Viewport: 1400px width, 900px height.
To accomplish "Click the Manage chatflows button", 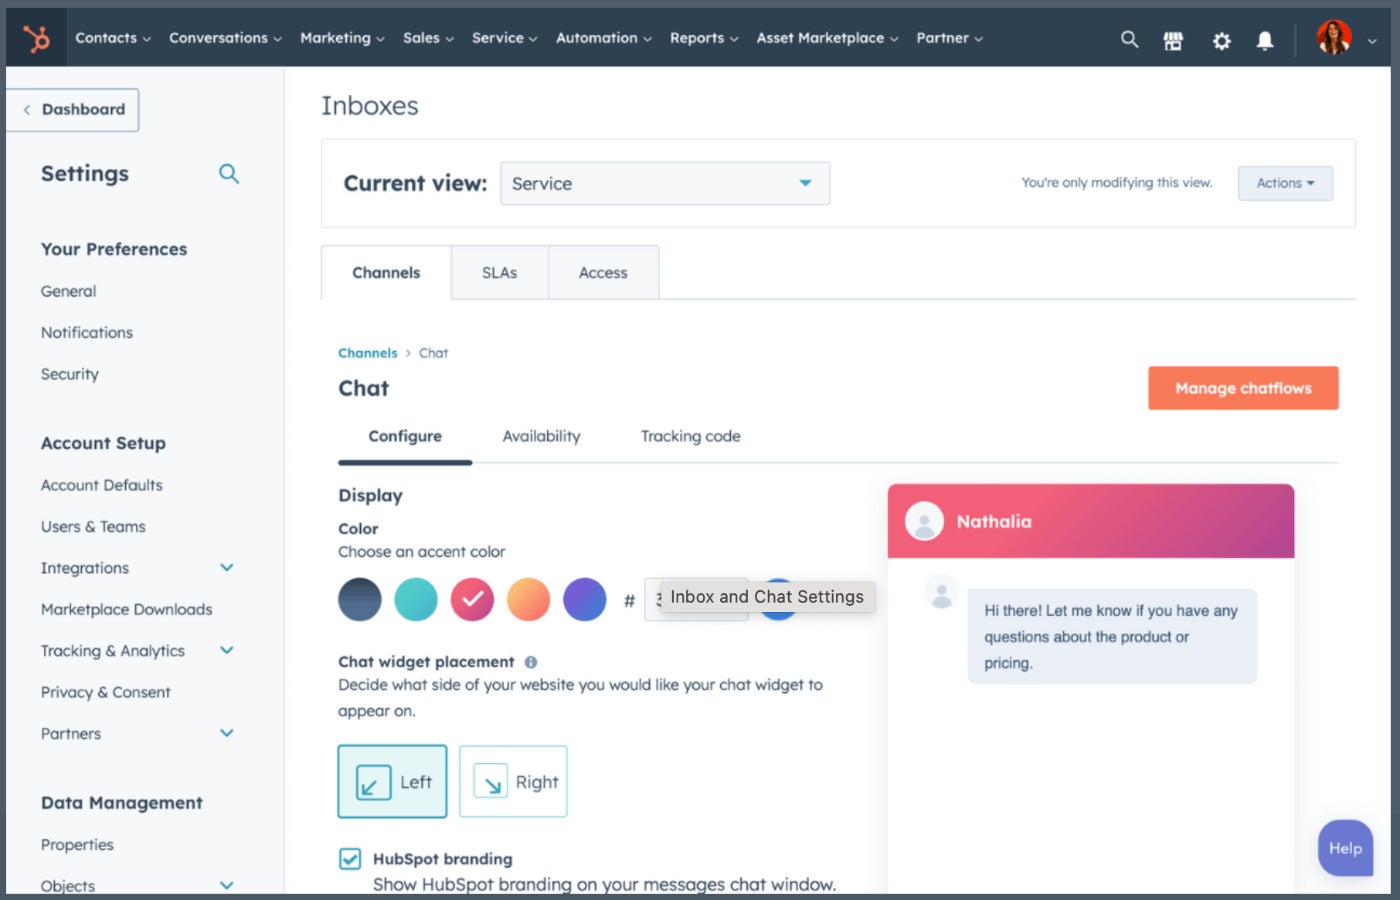I will click(x=1243, y=388).
